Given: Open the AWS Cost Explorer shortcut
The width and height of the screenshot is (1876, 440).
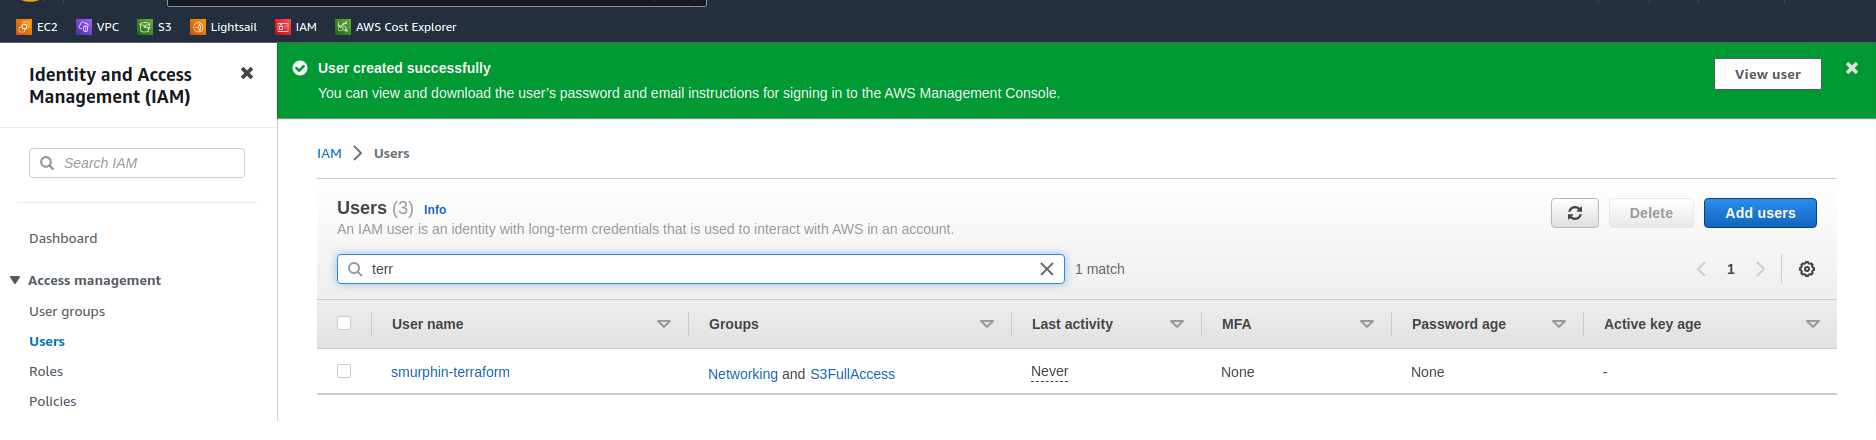Looking at the screenshot, I should click(x=396, y=27).
